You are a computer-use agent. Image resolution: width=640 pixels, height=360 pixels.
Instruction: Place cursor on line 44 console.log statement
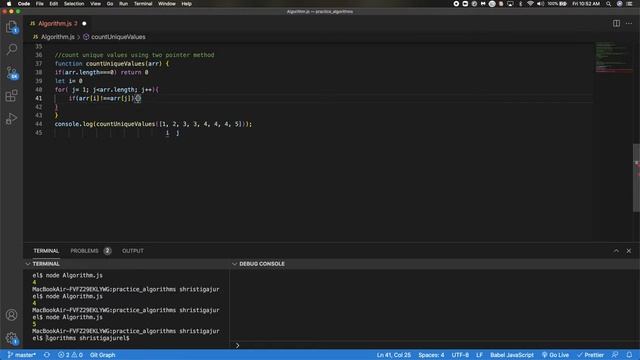pyautogui.click(x=153, y=124)
